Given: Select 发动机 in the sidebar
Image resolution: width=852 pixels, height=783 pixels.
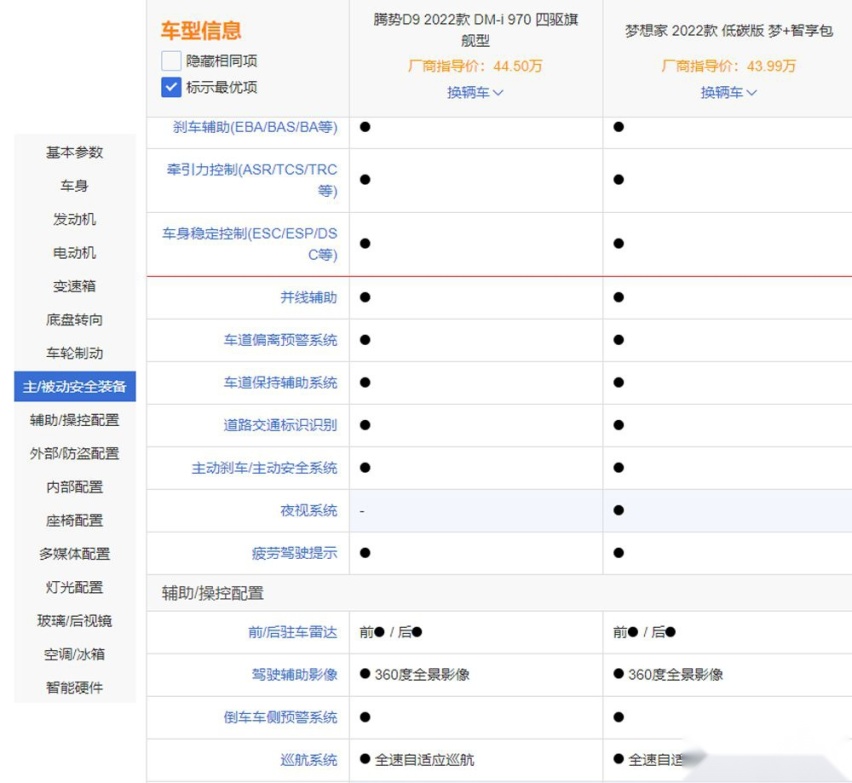Looking at the screenshot, I should [75, 220].
